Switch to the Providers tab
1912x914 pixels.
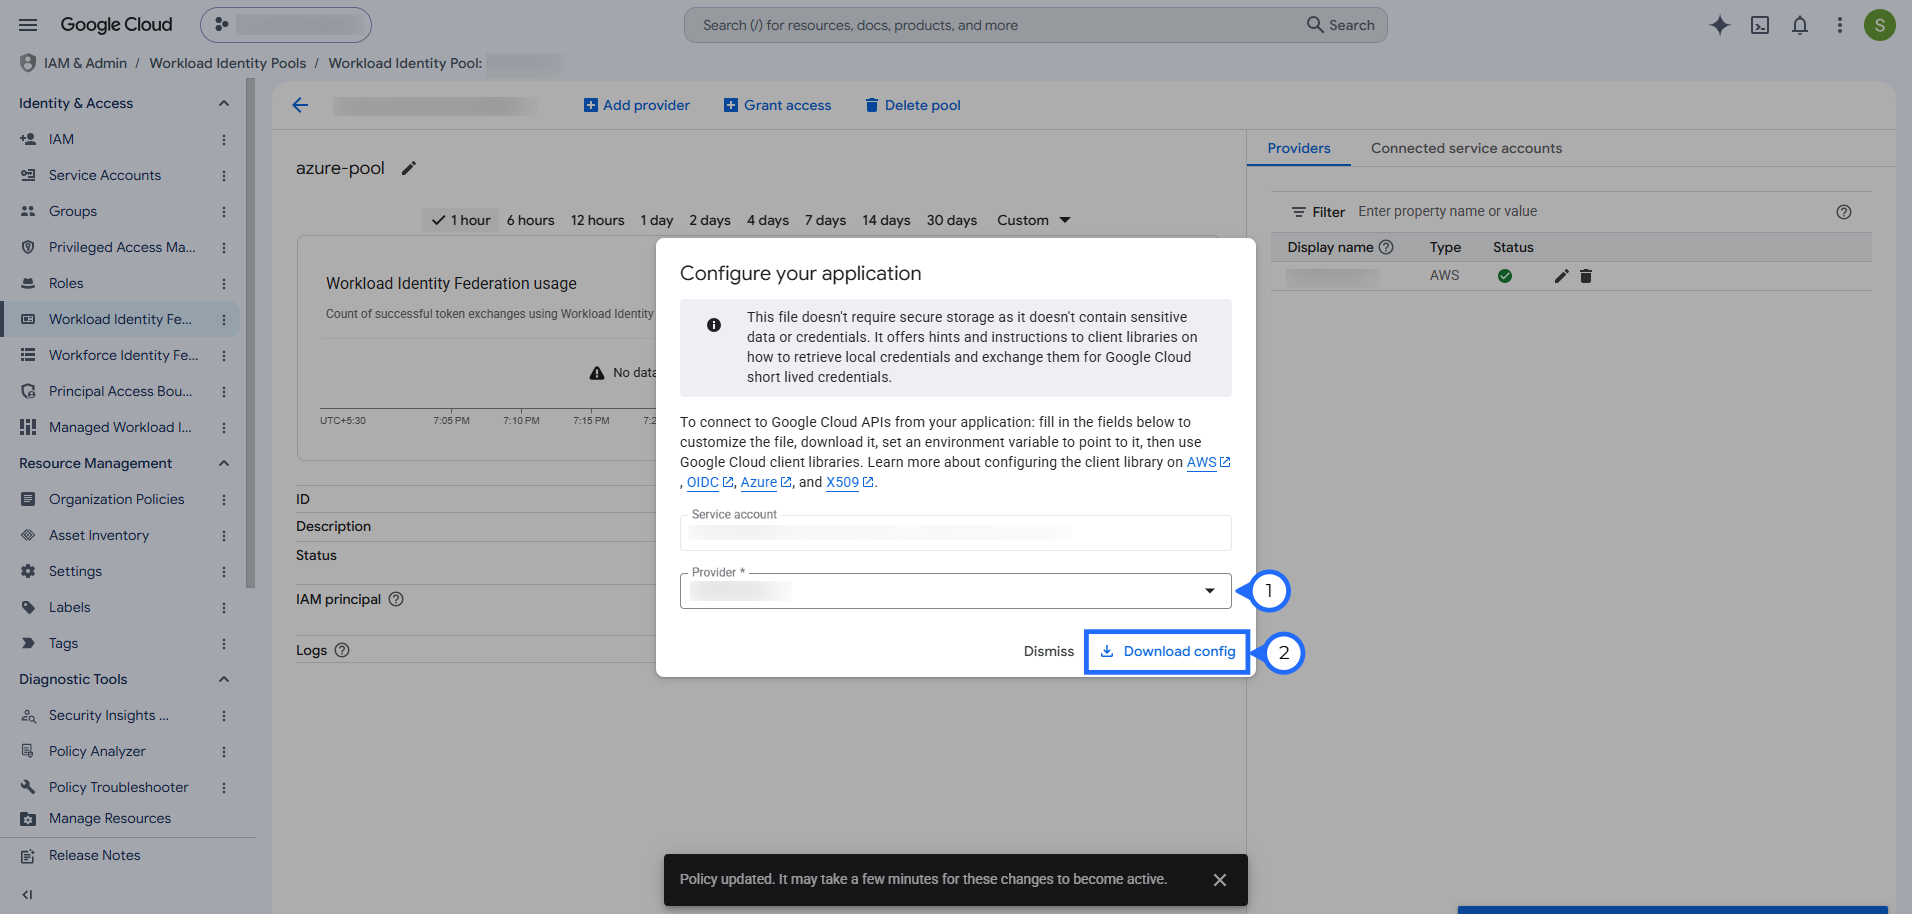1299,148
